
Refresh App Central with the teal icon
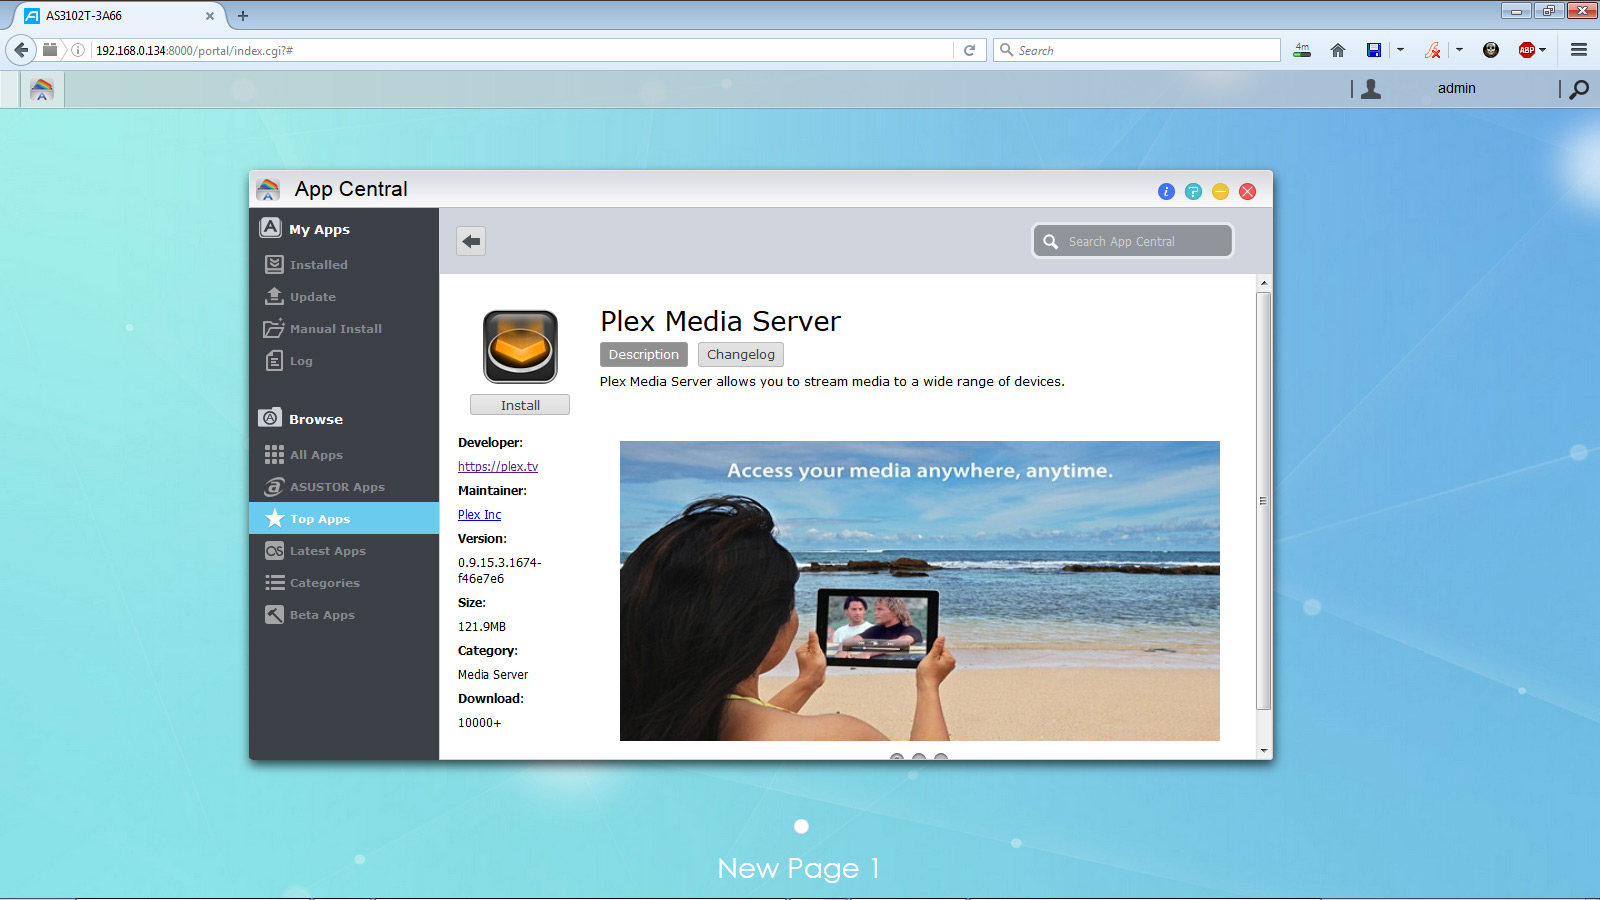tap(1193, 191)
